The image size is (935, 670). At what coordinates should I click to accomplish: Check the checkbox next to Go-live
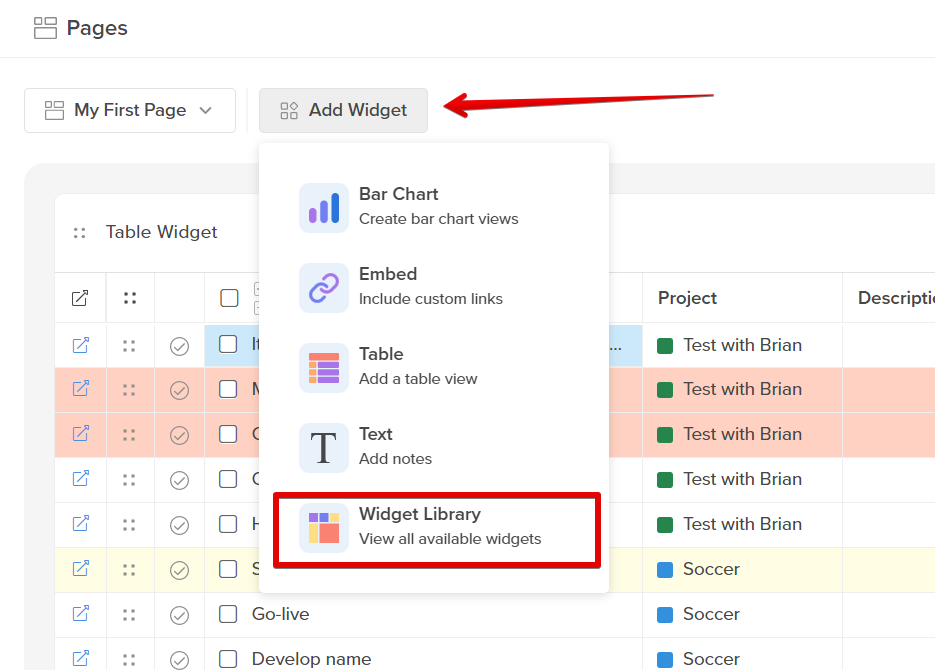(x=227, y=614)
